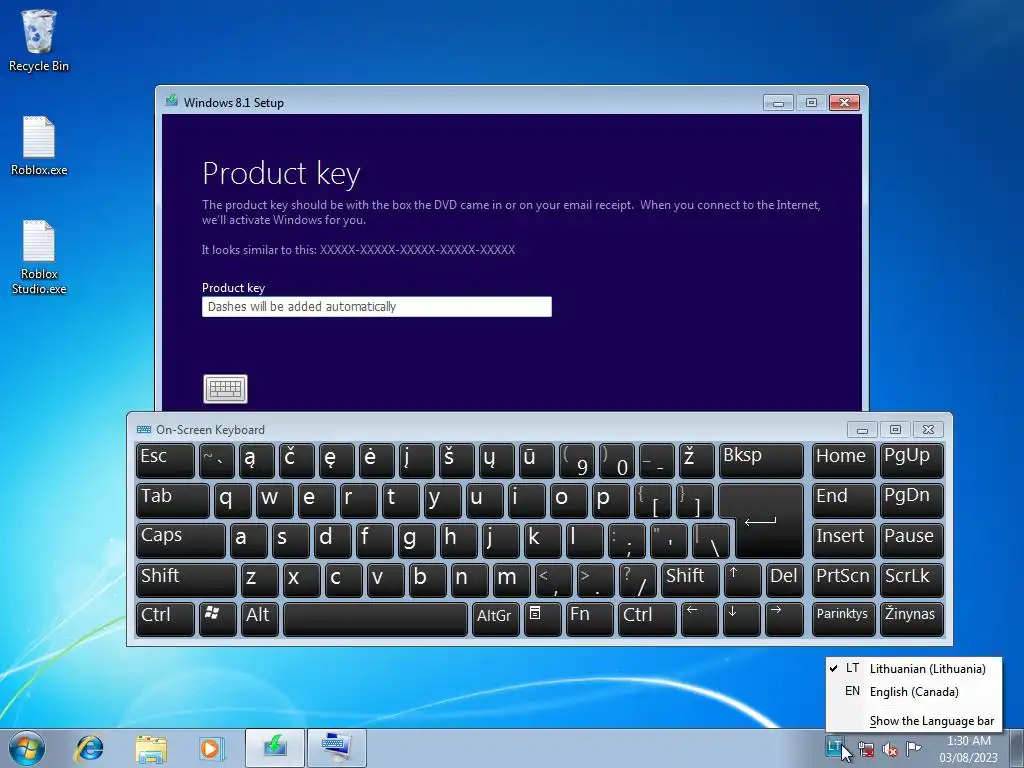The width and height of the screenshot is (1024, 768).
Task: Open the Windows Start orb
Action: click(x=27, y=748)
